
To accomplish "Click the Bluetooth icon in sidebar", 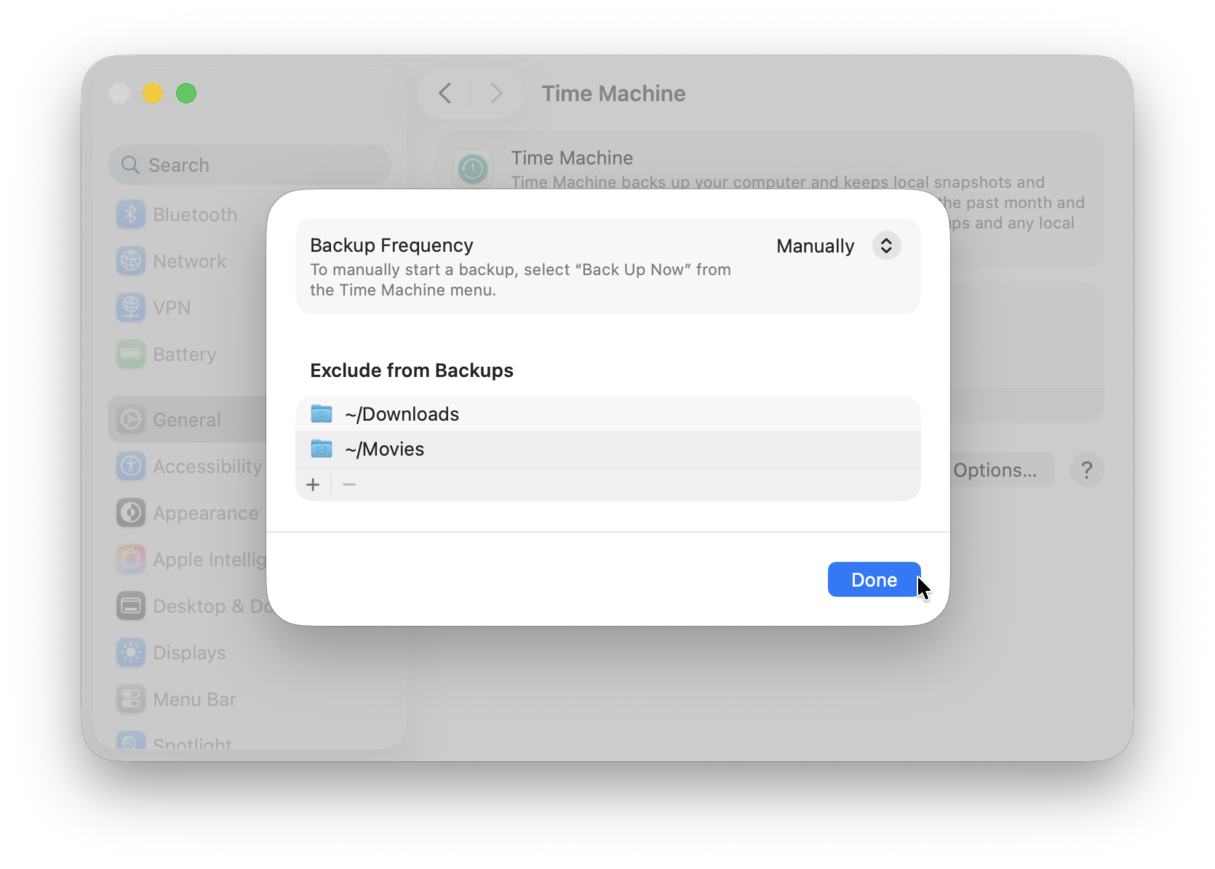I will pos(131,215).
